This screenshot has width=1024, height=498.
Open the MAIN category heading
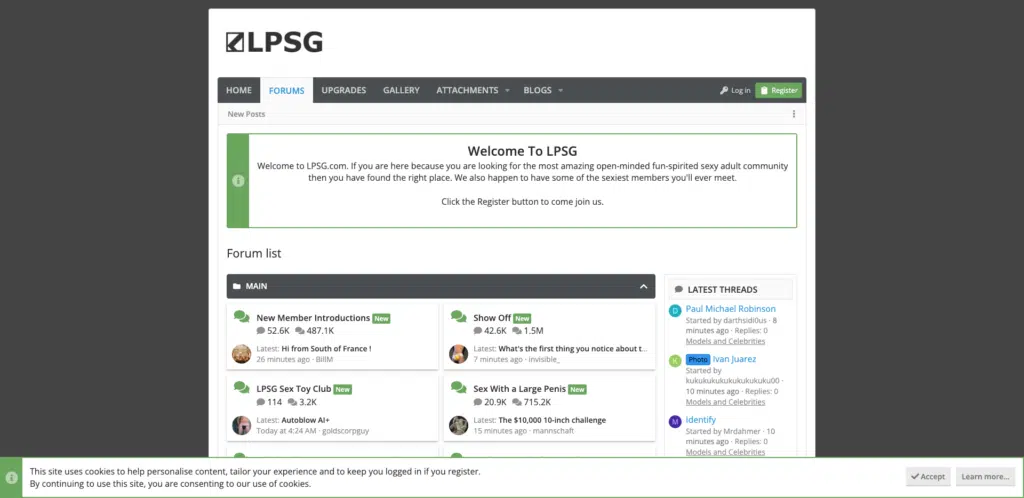point(256,286)
